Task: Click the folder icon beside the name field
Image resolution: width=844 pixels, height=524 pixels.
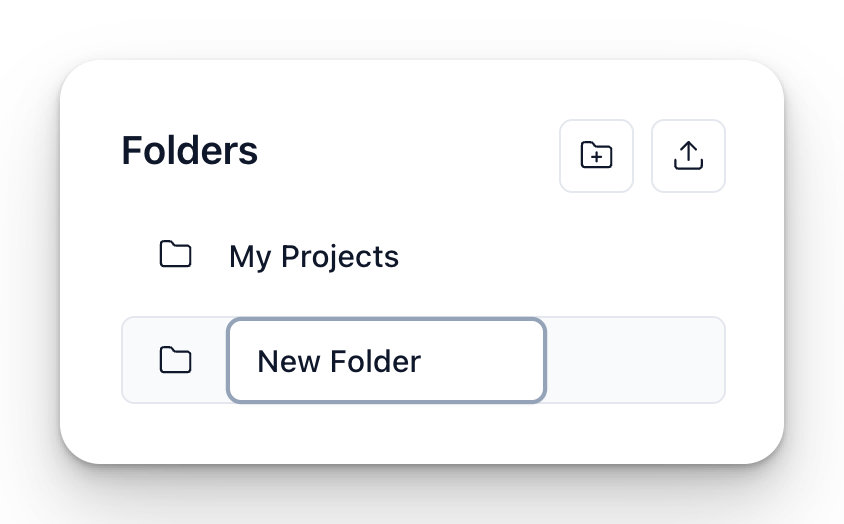Action: 176,360
